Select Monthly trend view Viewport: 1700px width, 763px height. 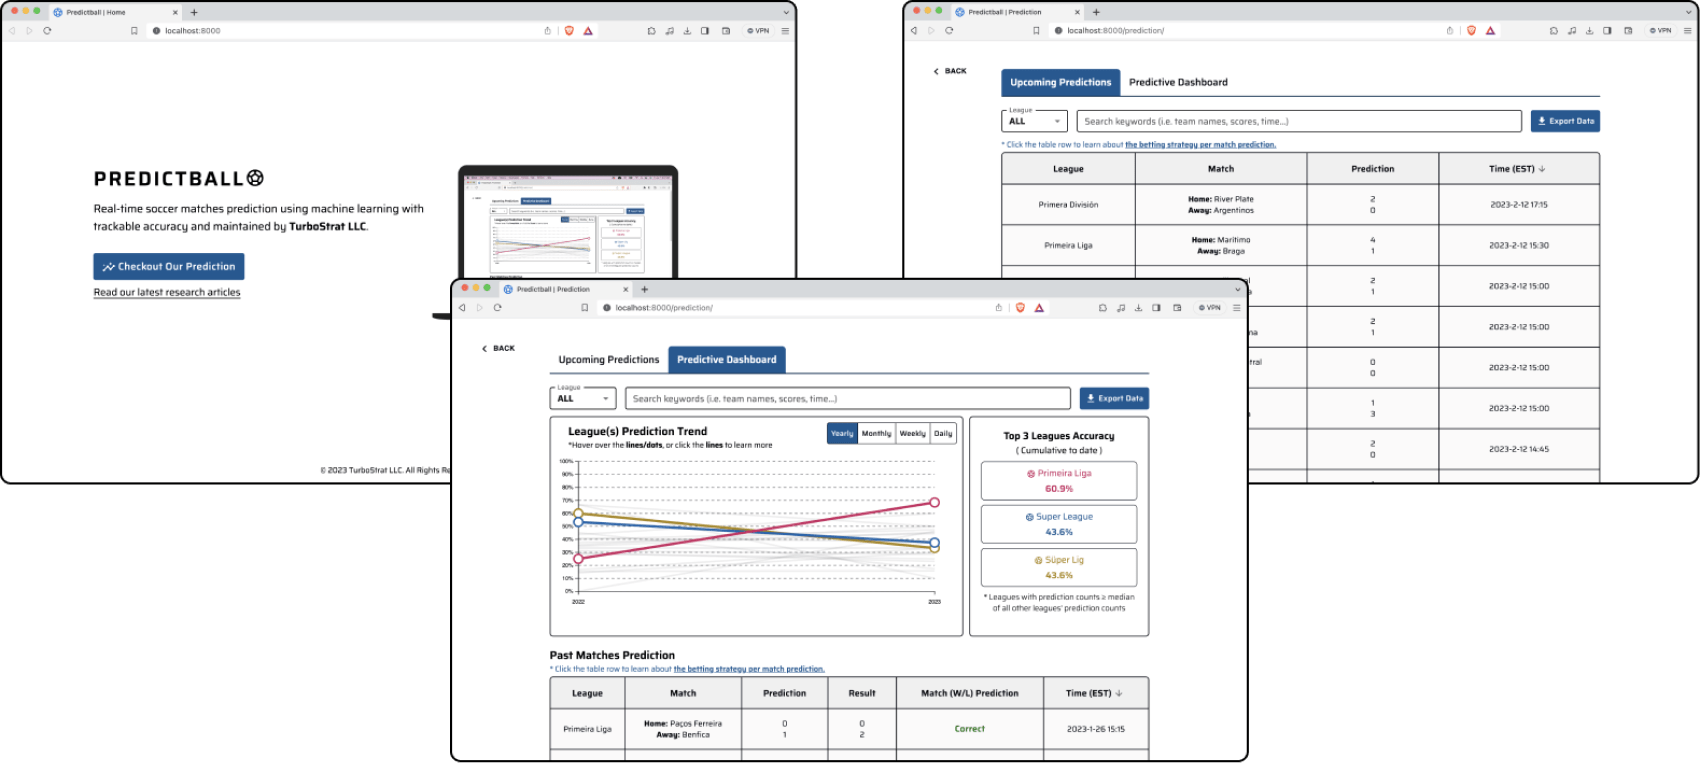(877, 434)
